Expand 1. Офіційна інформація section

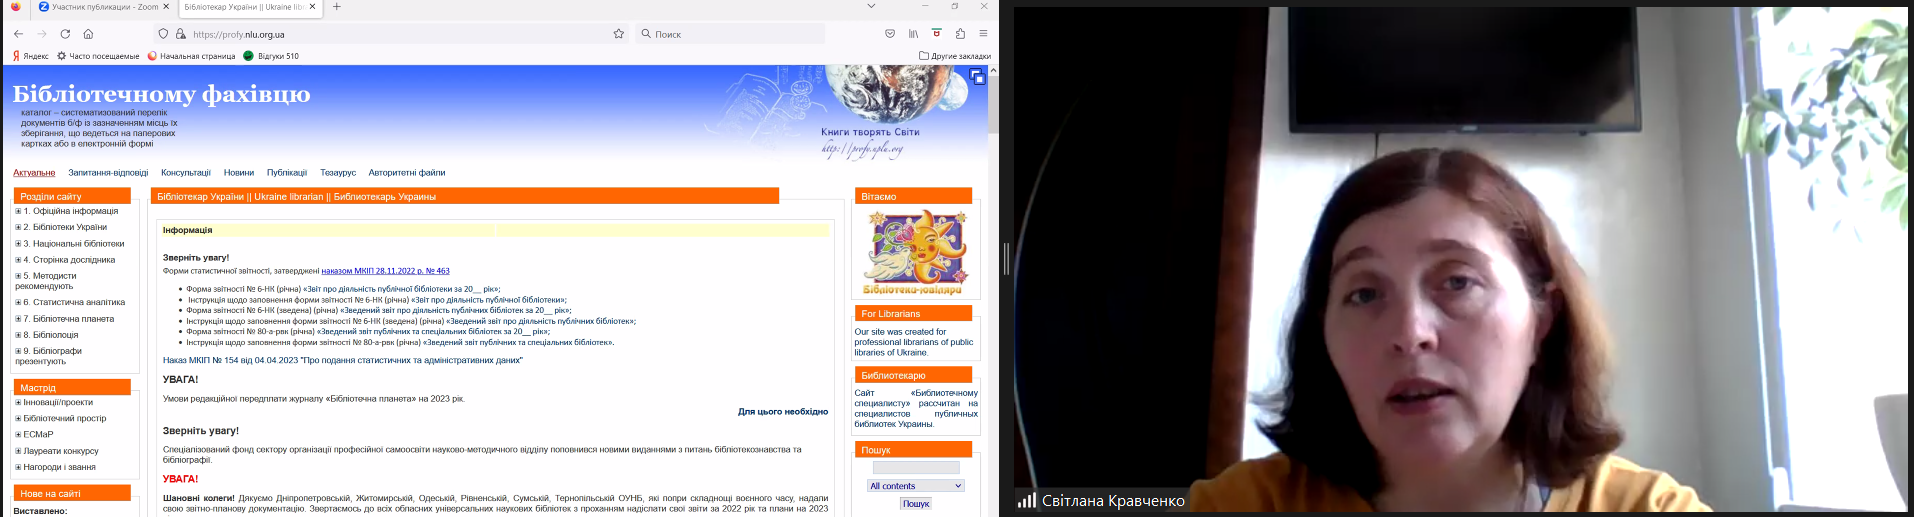click(18, 211)
